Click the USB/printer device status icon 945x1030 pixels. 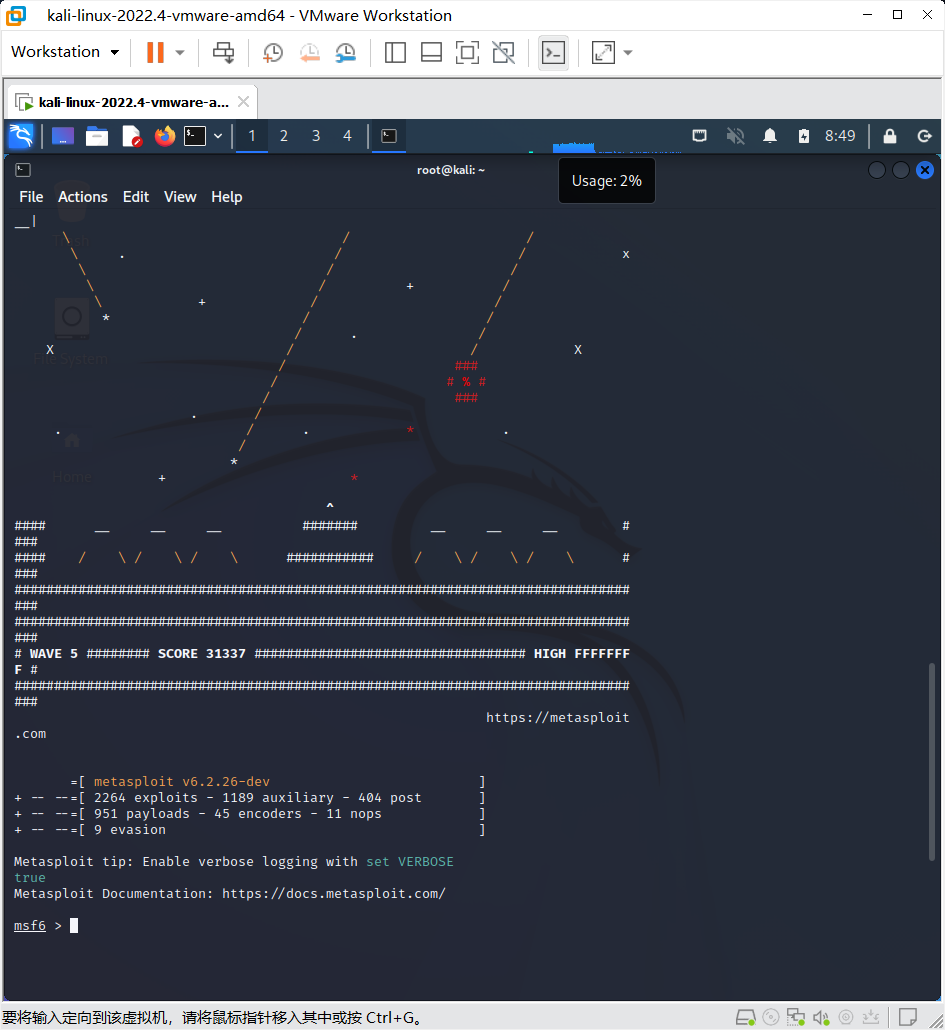846,1018
